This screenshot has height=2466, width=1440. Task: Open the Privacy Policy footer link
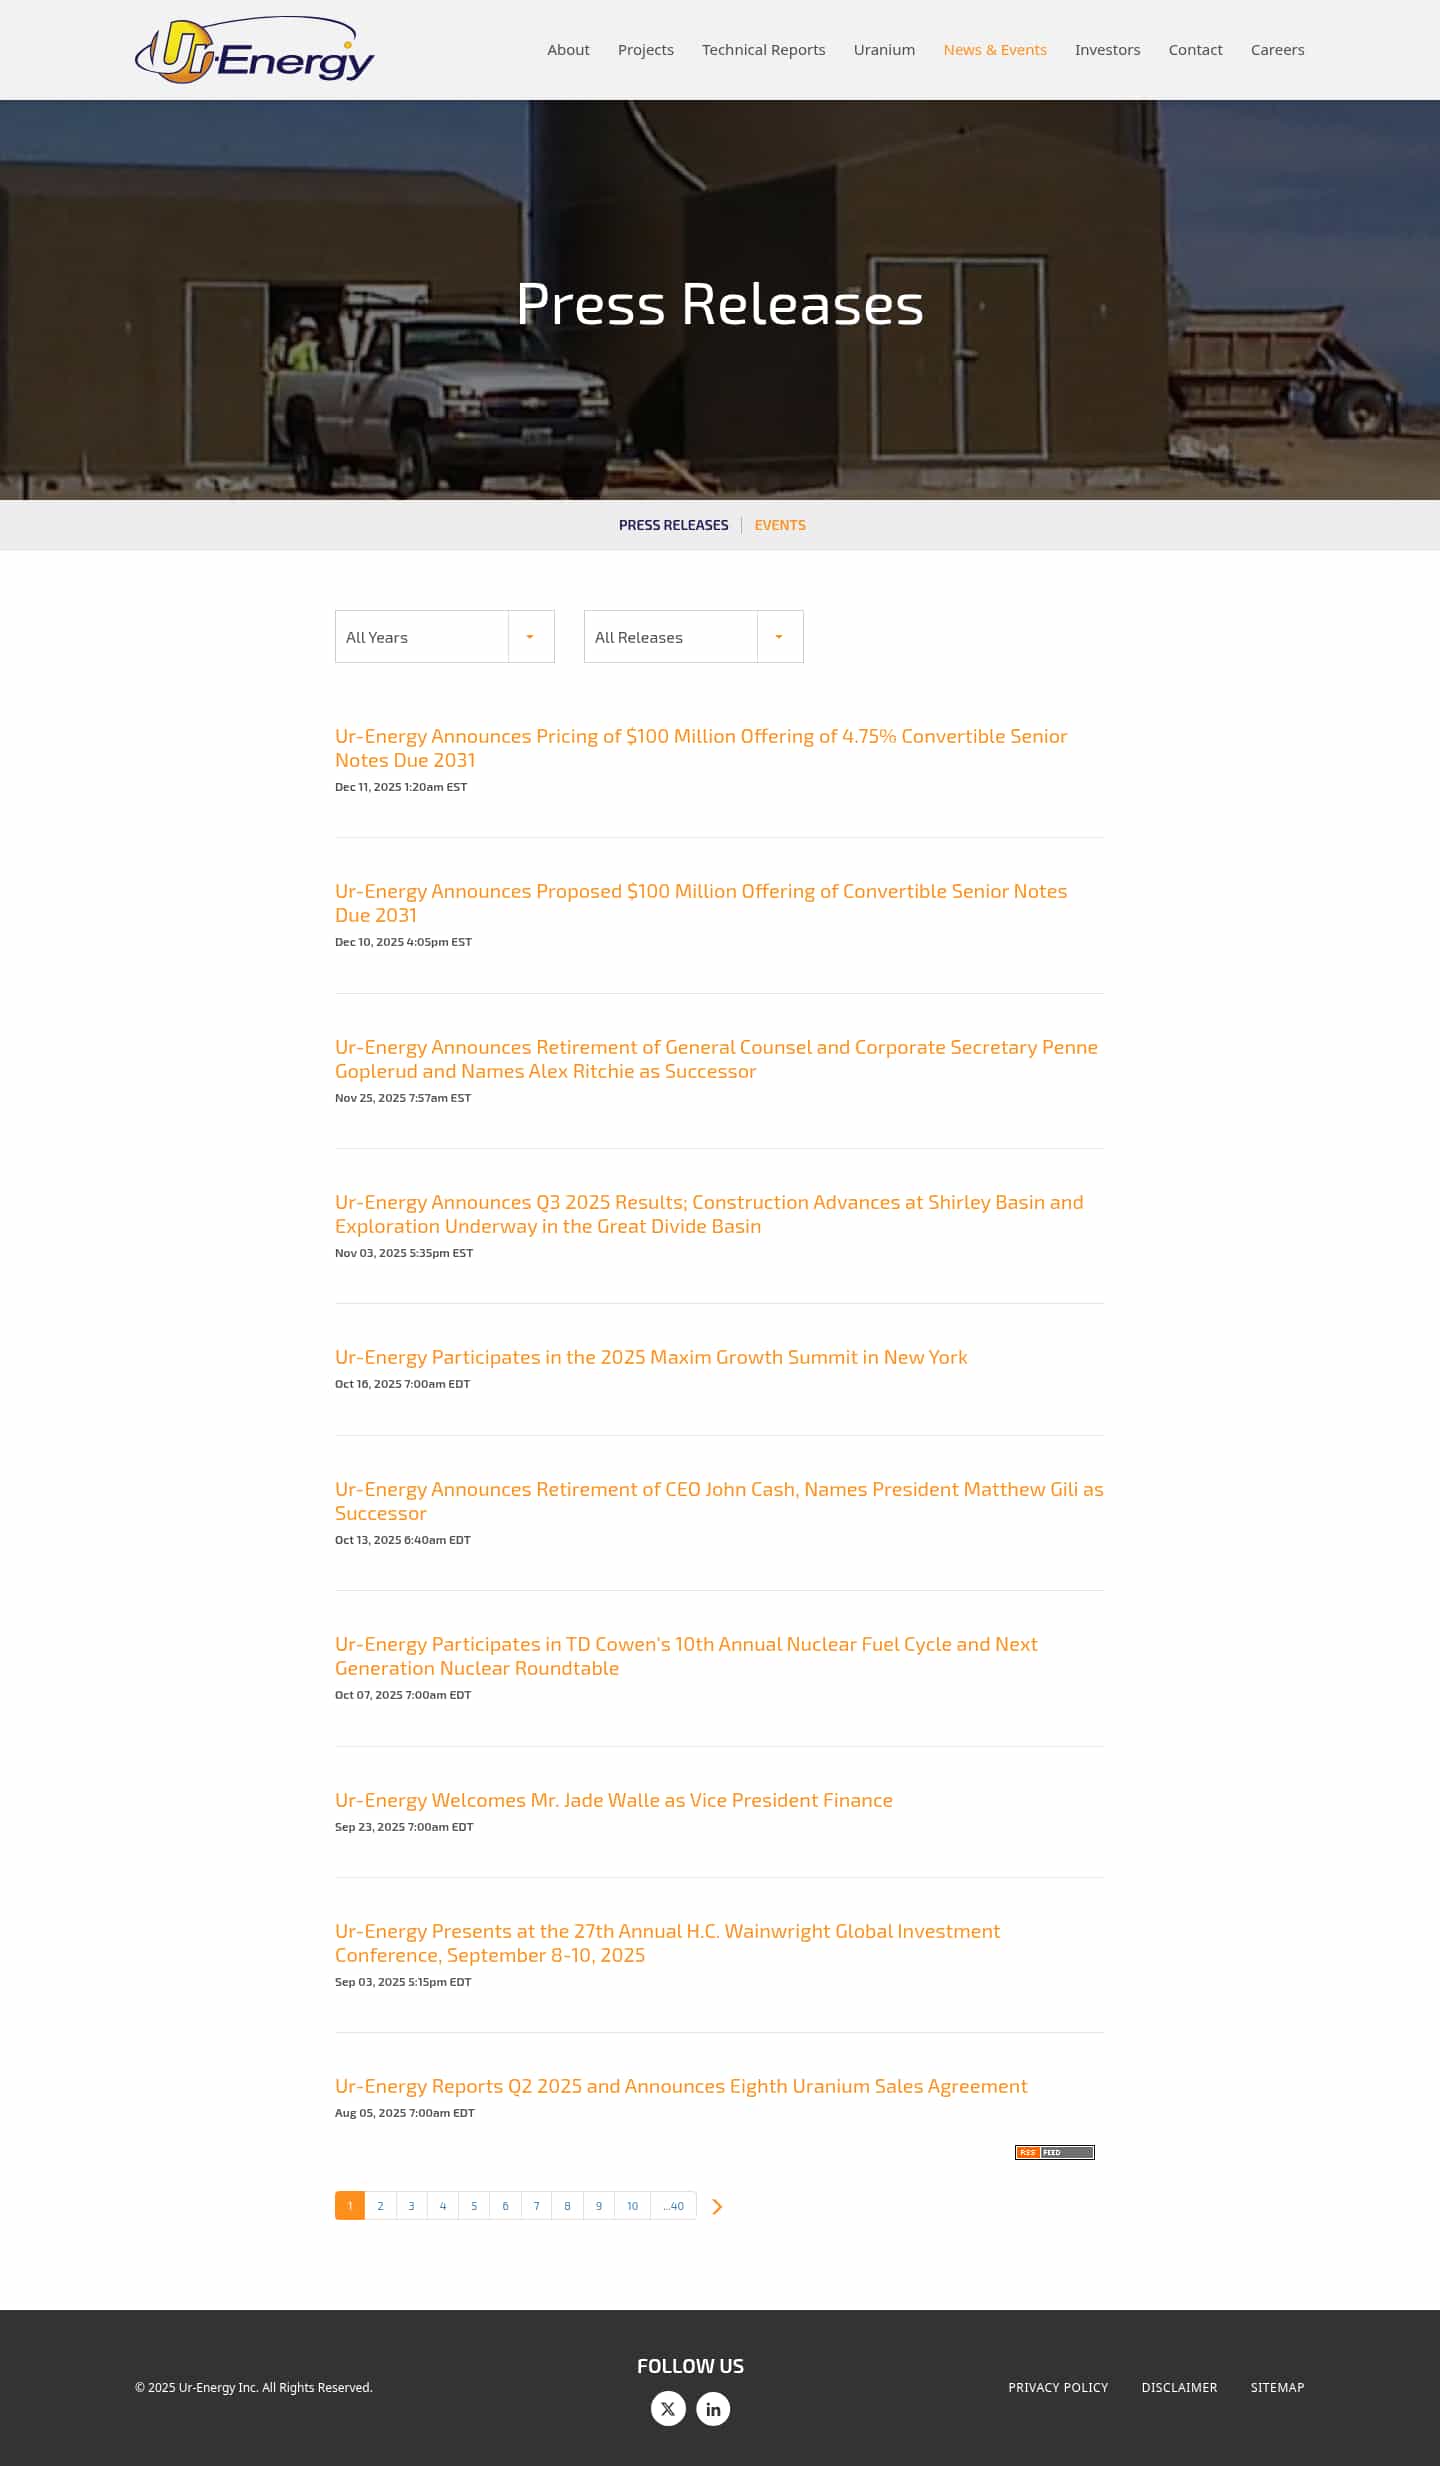[1058, 2387]
